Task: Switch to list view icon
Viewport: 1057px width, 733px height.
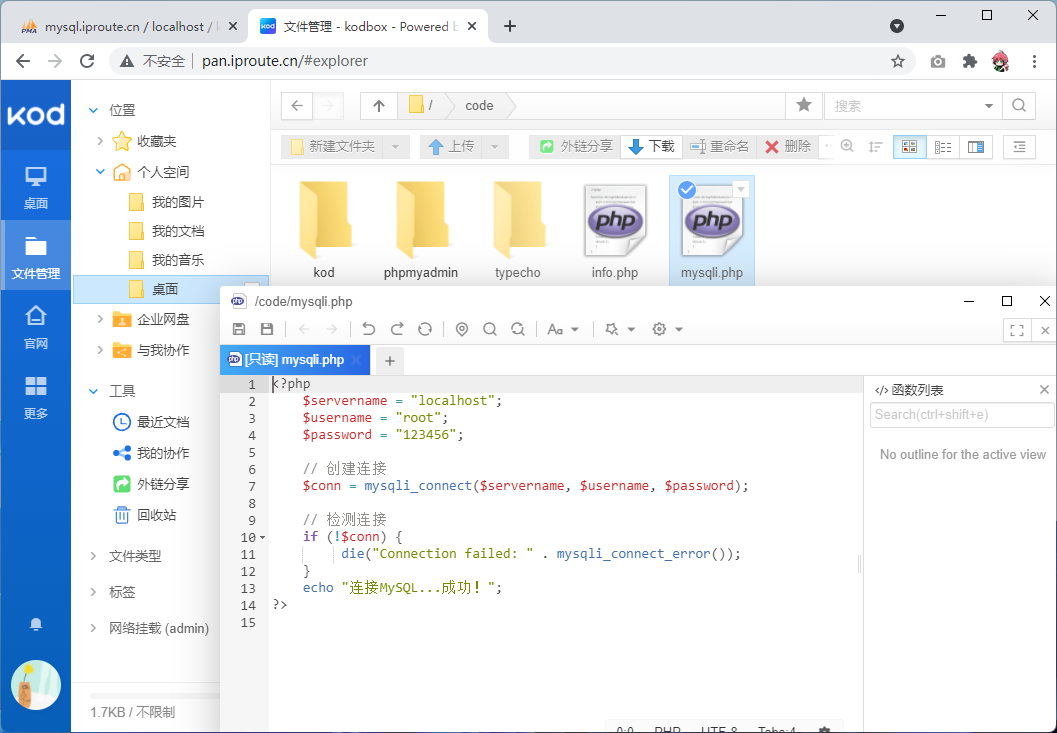Action: (942, 147)
